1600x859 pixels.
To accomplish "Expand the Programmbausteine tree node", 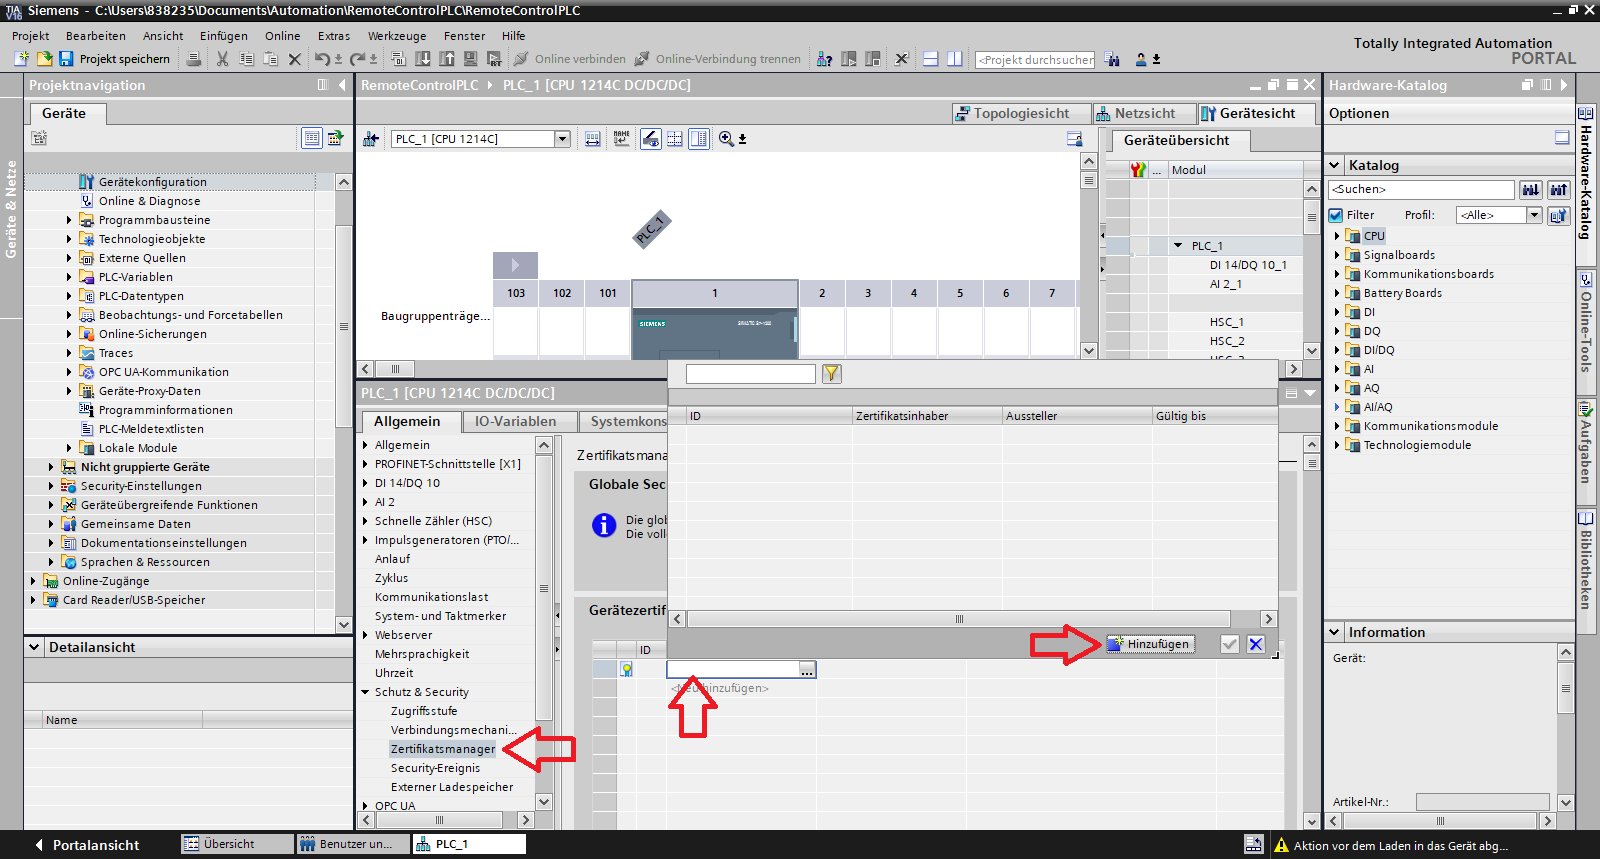I will pyautogui.click(x=69, y=220).
